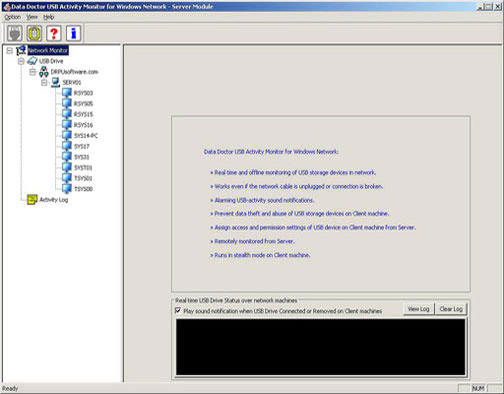Select the SYS17 client monitor icon

67,146
